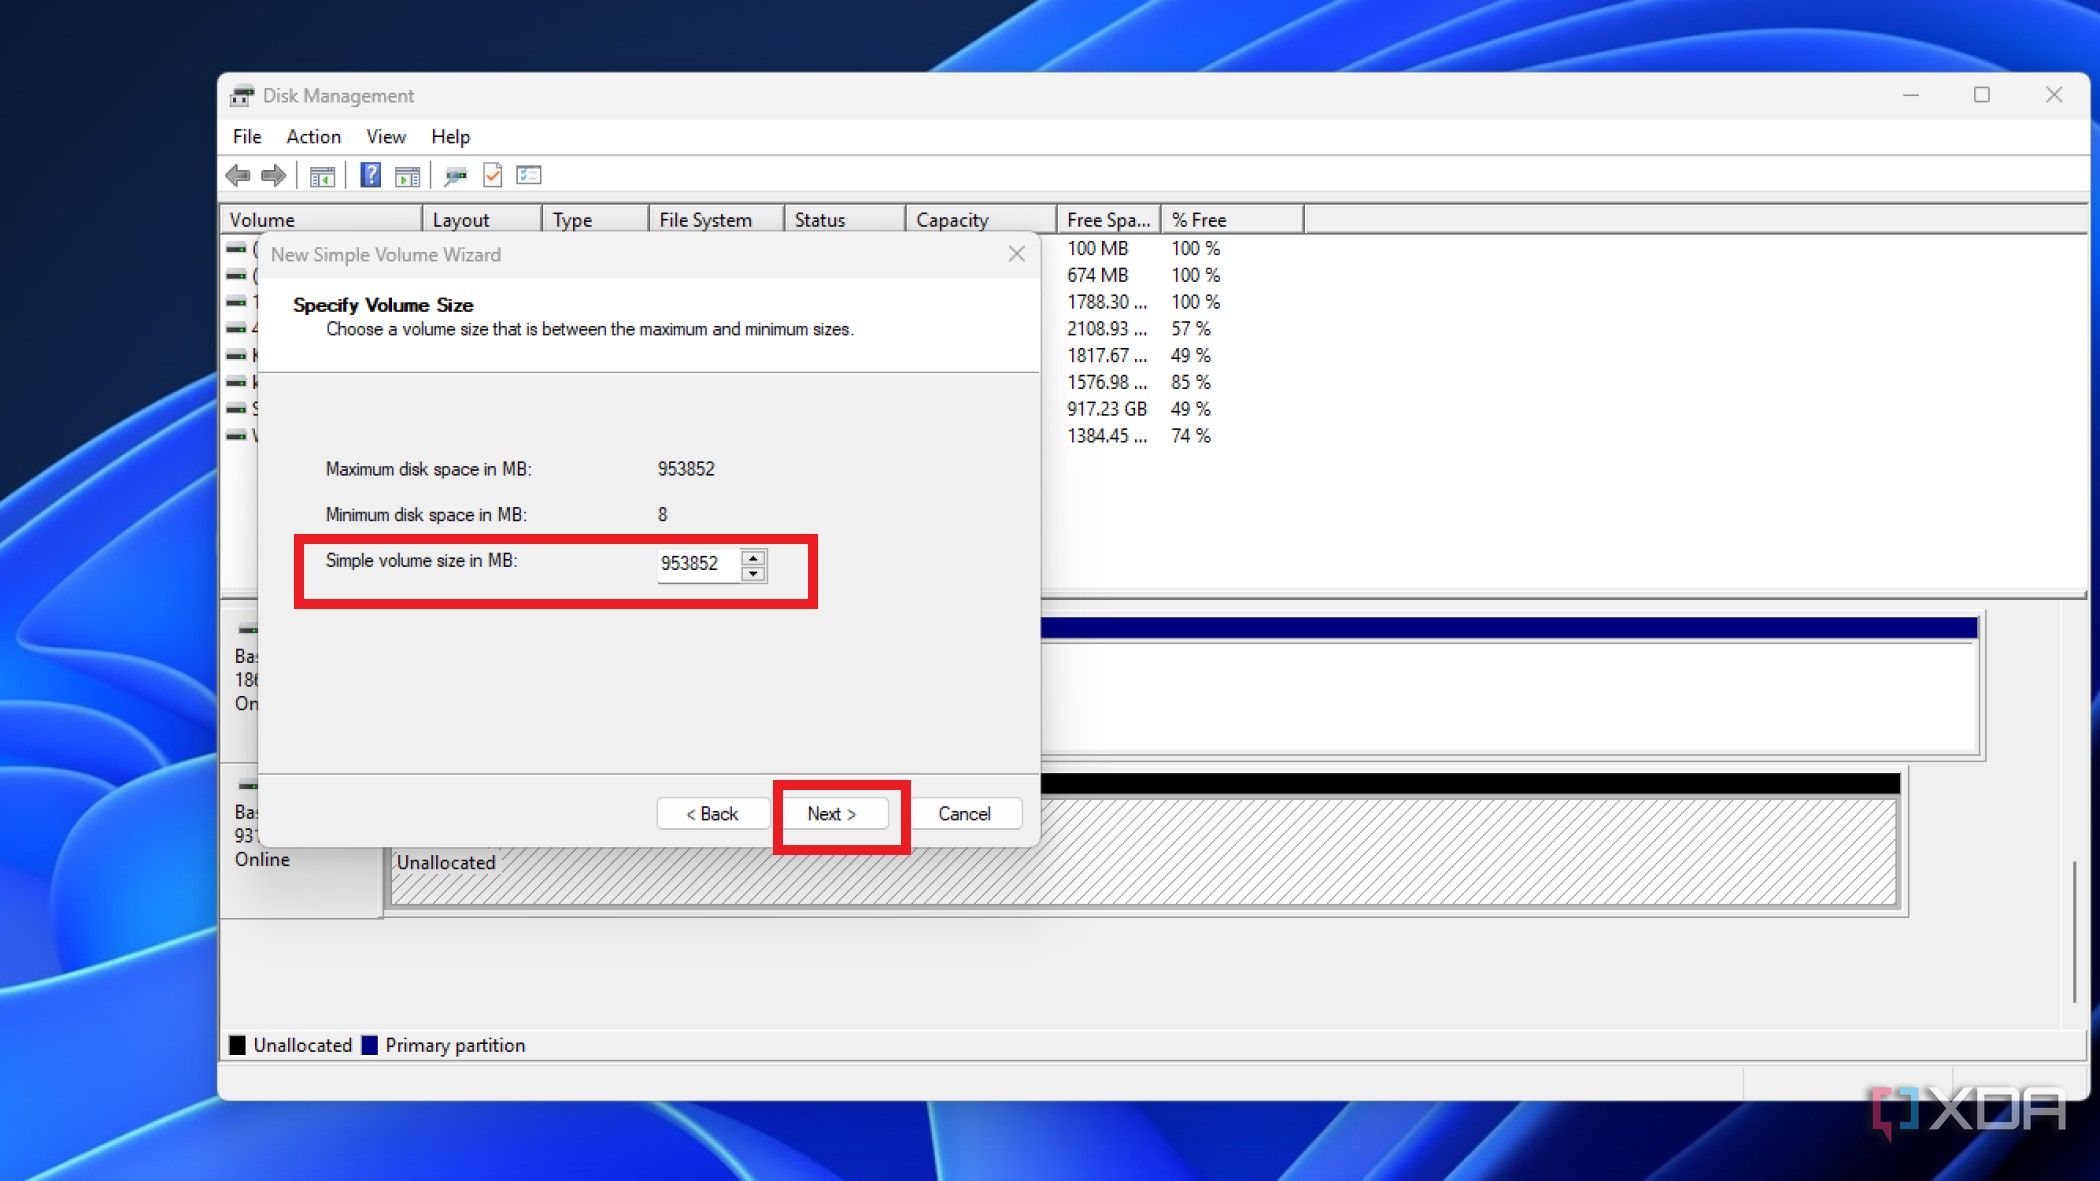Sort by the Volume column header

pos(321,220)
